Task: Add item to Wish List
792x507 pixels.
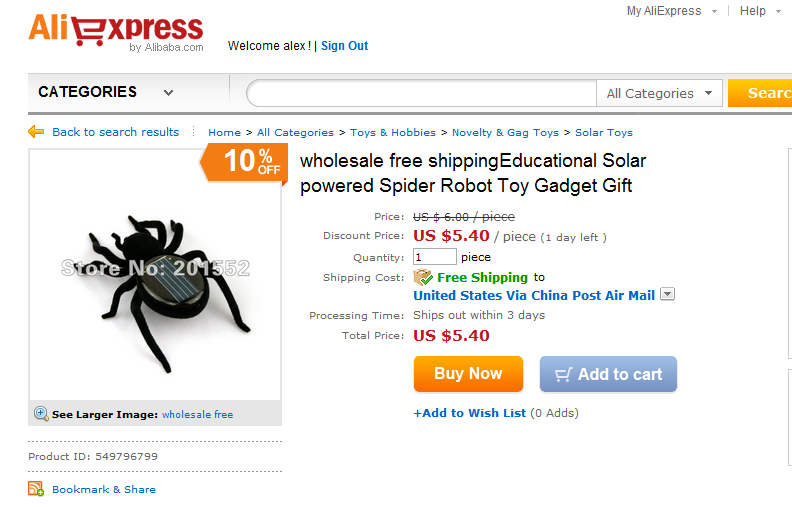Action: (x=470, y=413)
